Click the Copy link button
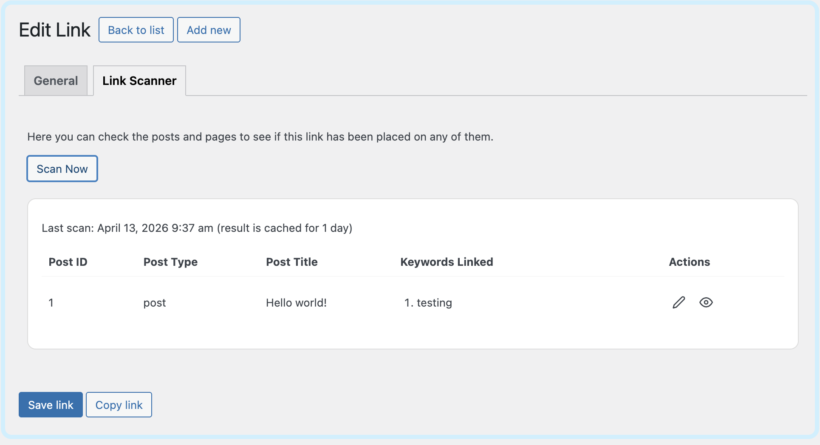Viewport: 820px width, 445px height. tap(119, 405)
